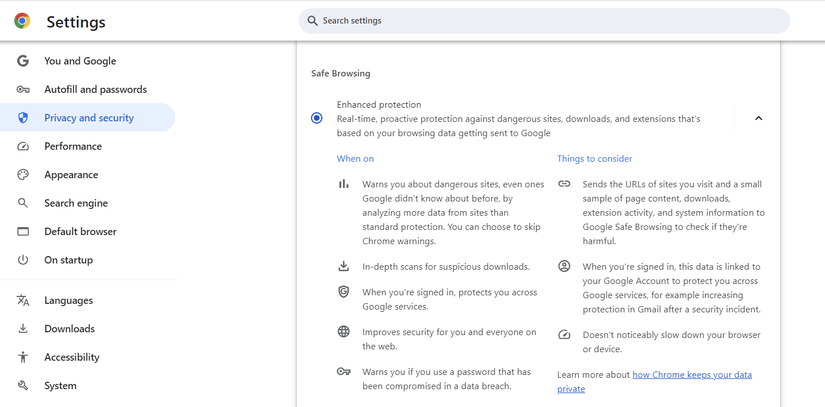Click the Performance speedometer icon
Viewport: 825px width, 407px height.
23,146
